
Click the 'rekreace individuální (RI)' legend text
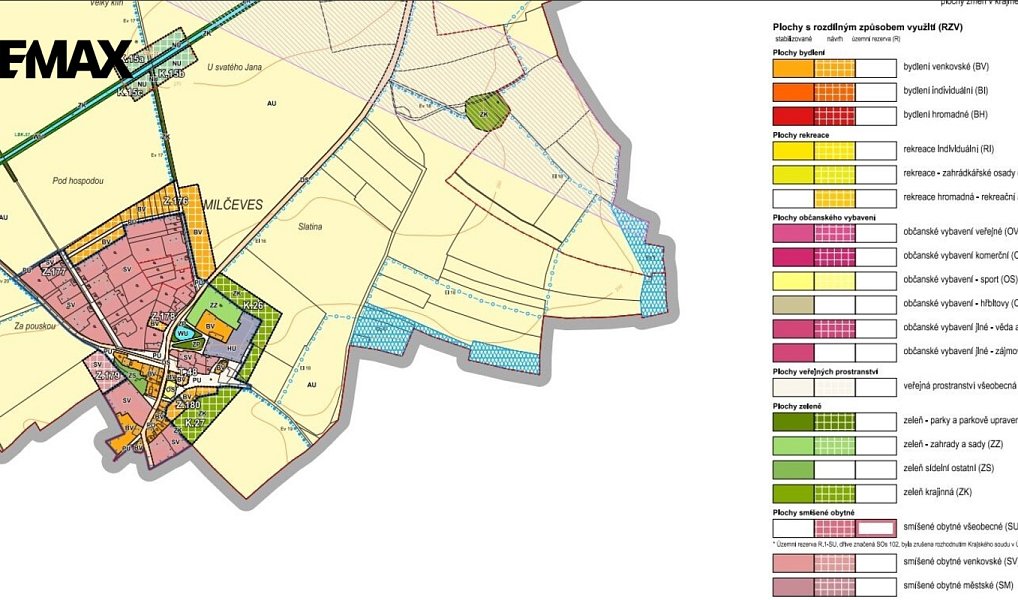point(949,149)
